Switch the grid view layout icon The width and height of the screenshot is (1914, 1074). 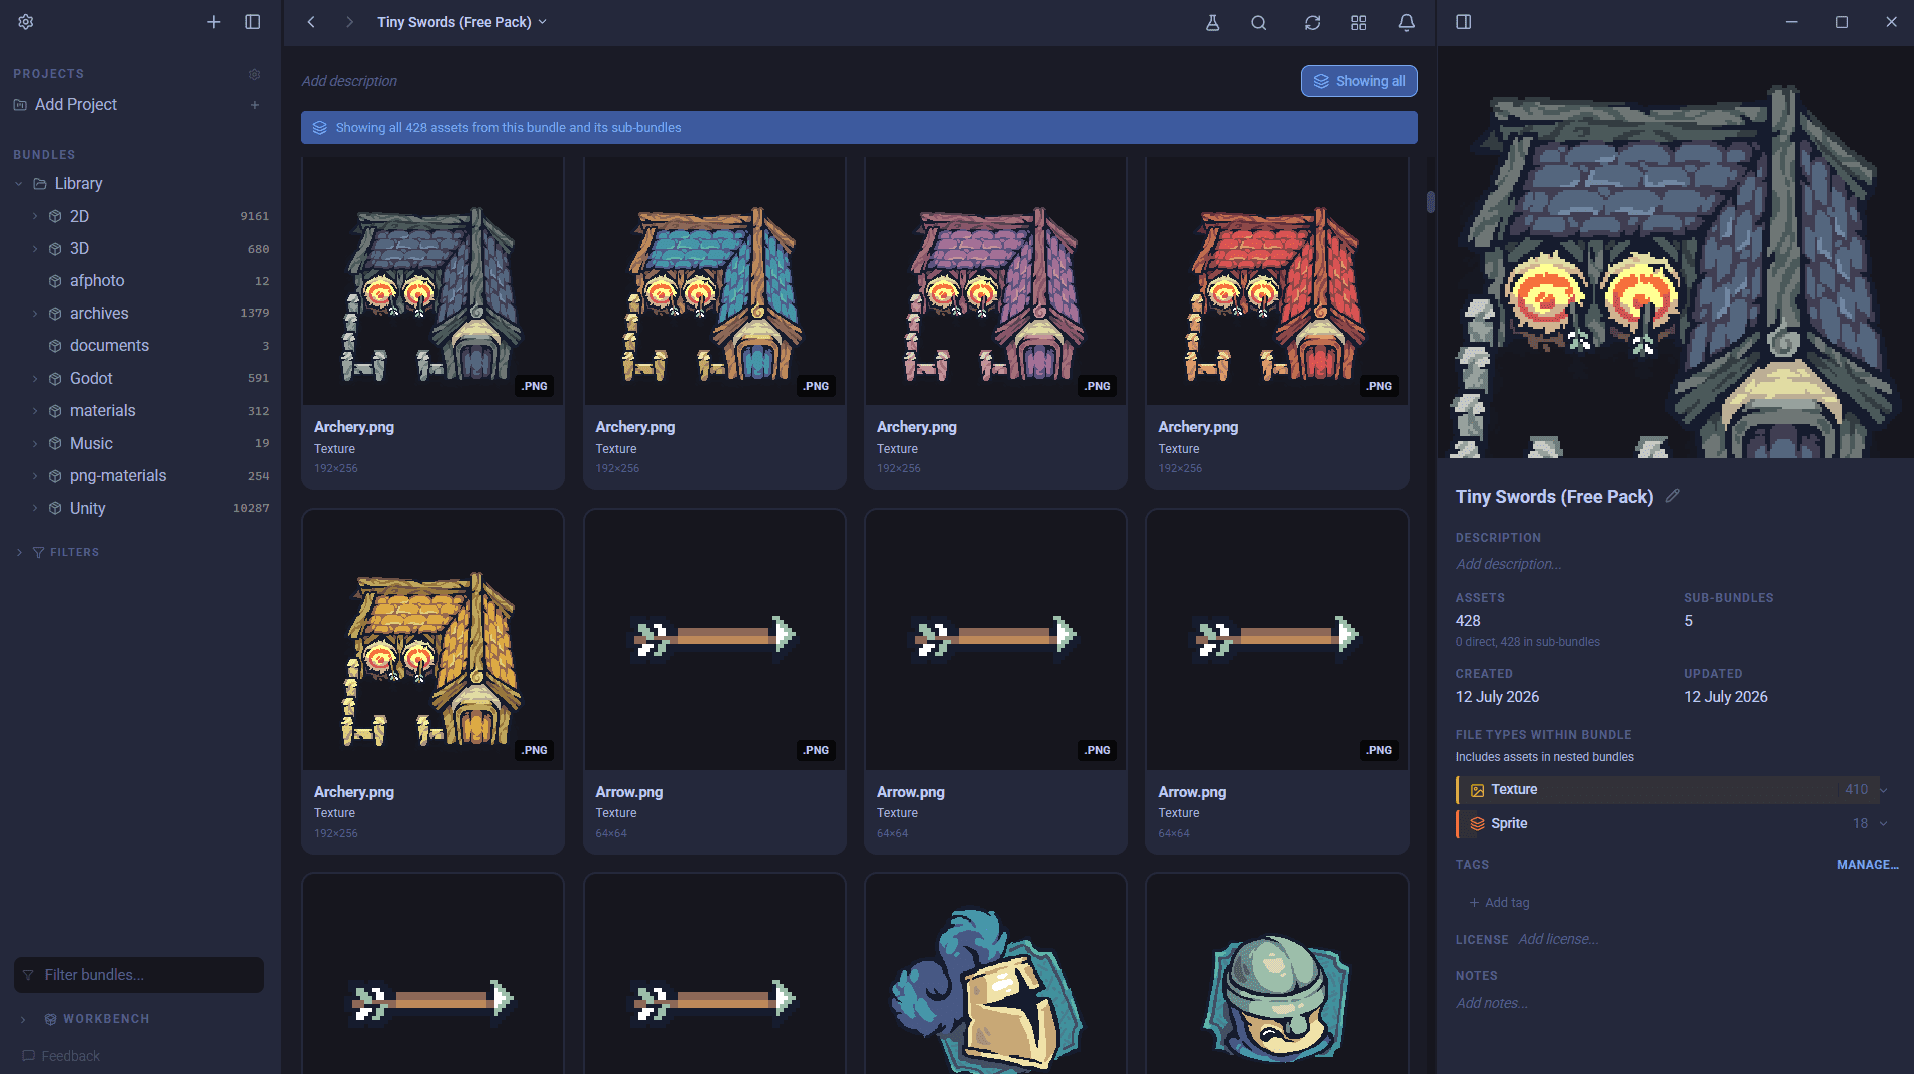pos(1358,22)
